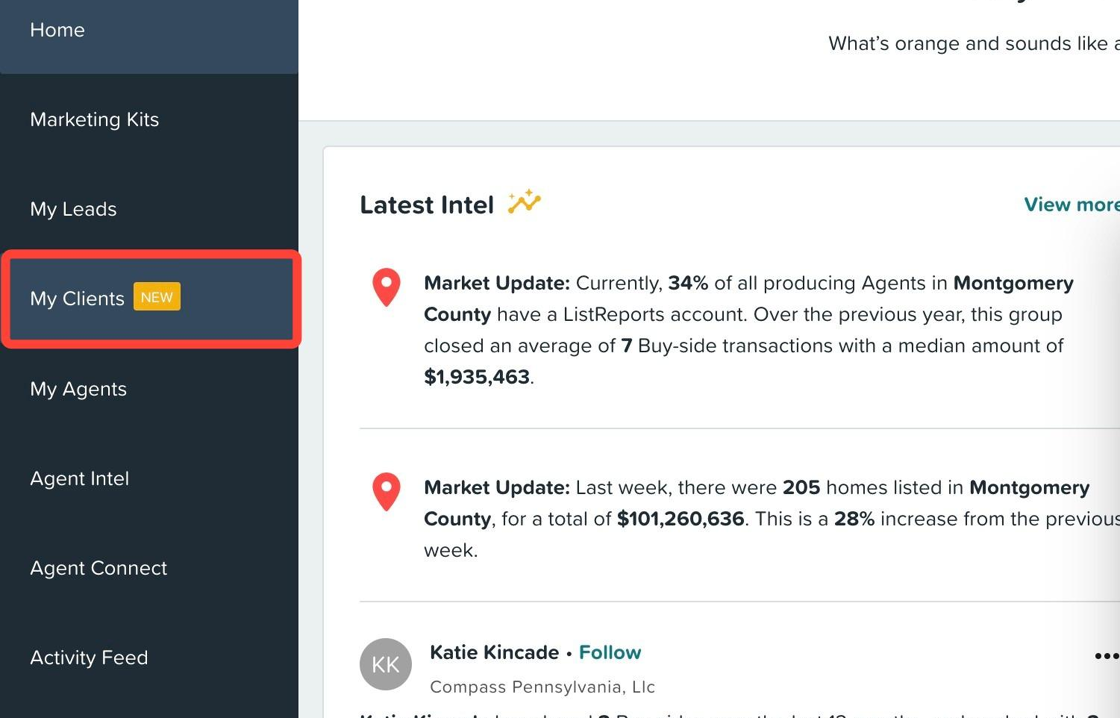The image size is (1120, 718).
Task: Follow Katie Kincade
Action: (x=610, y=652)
